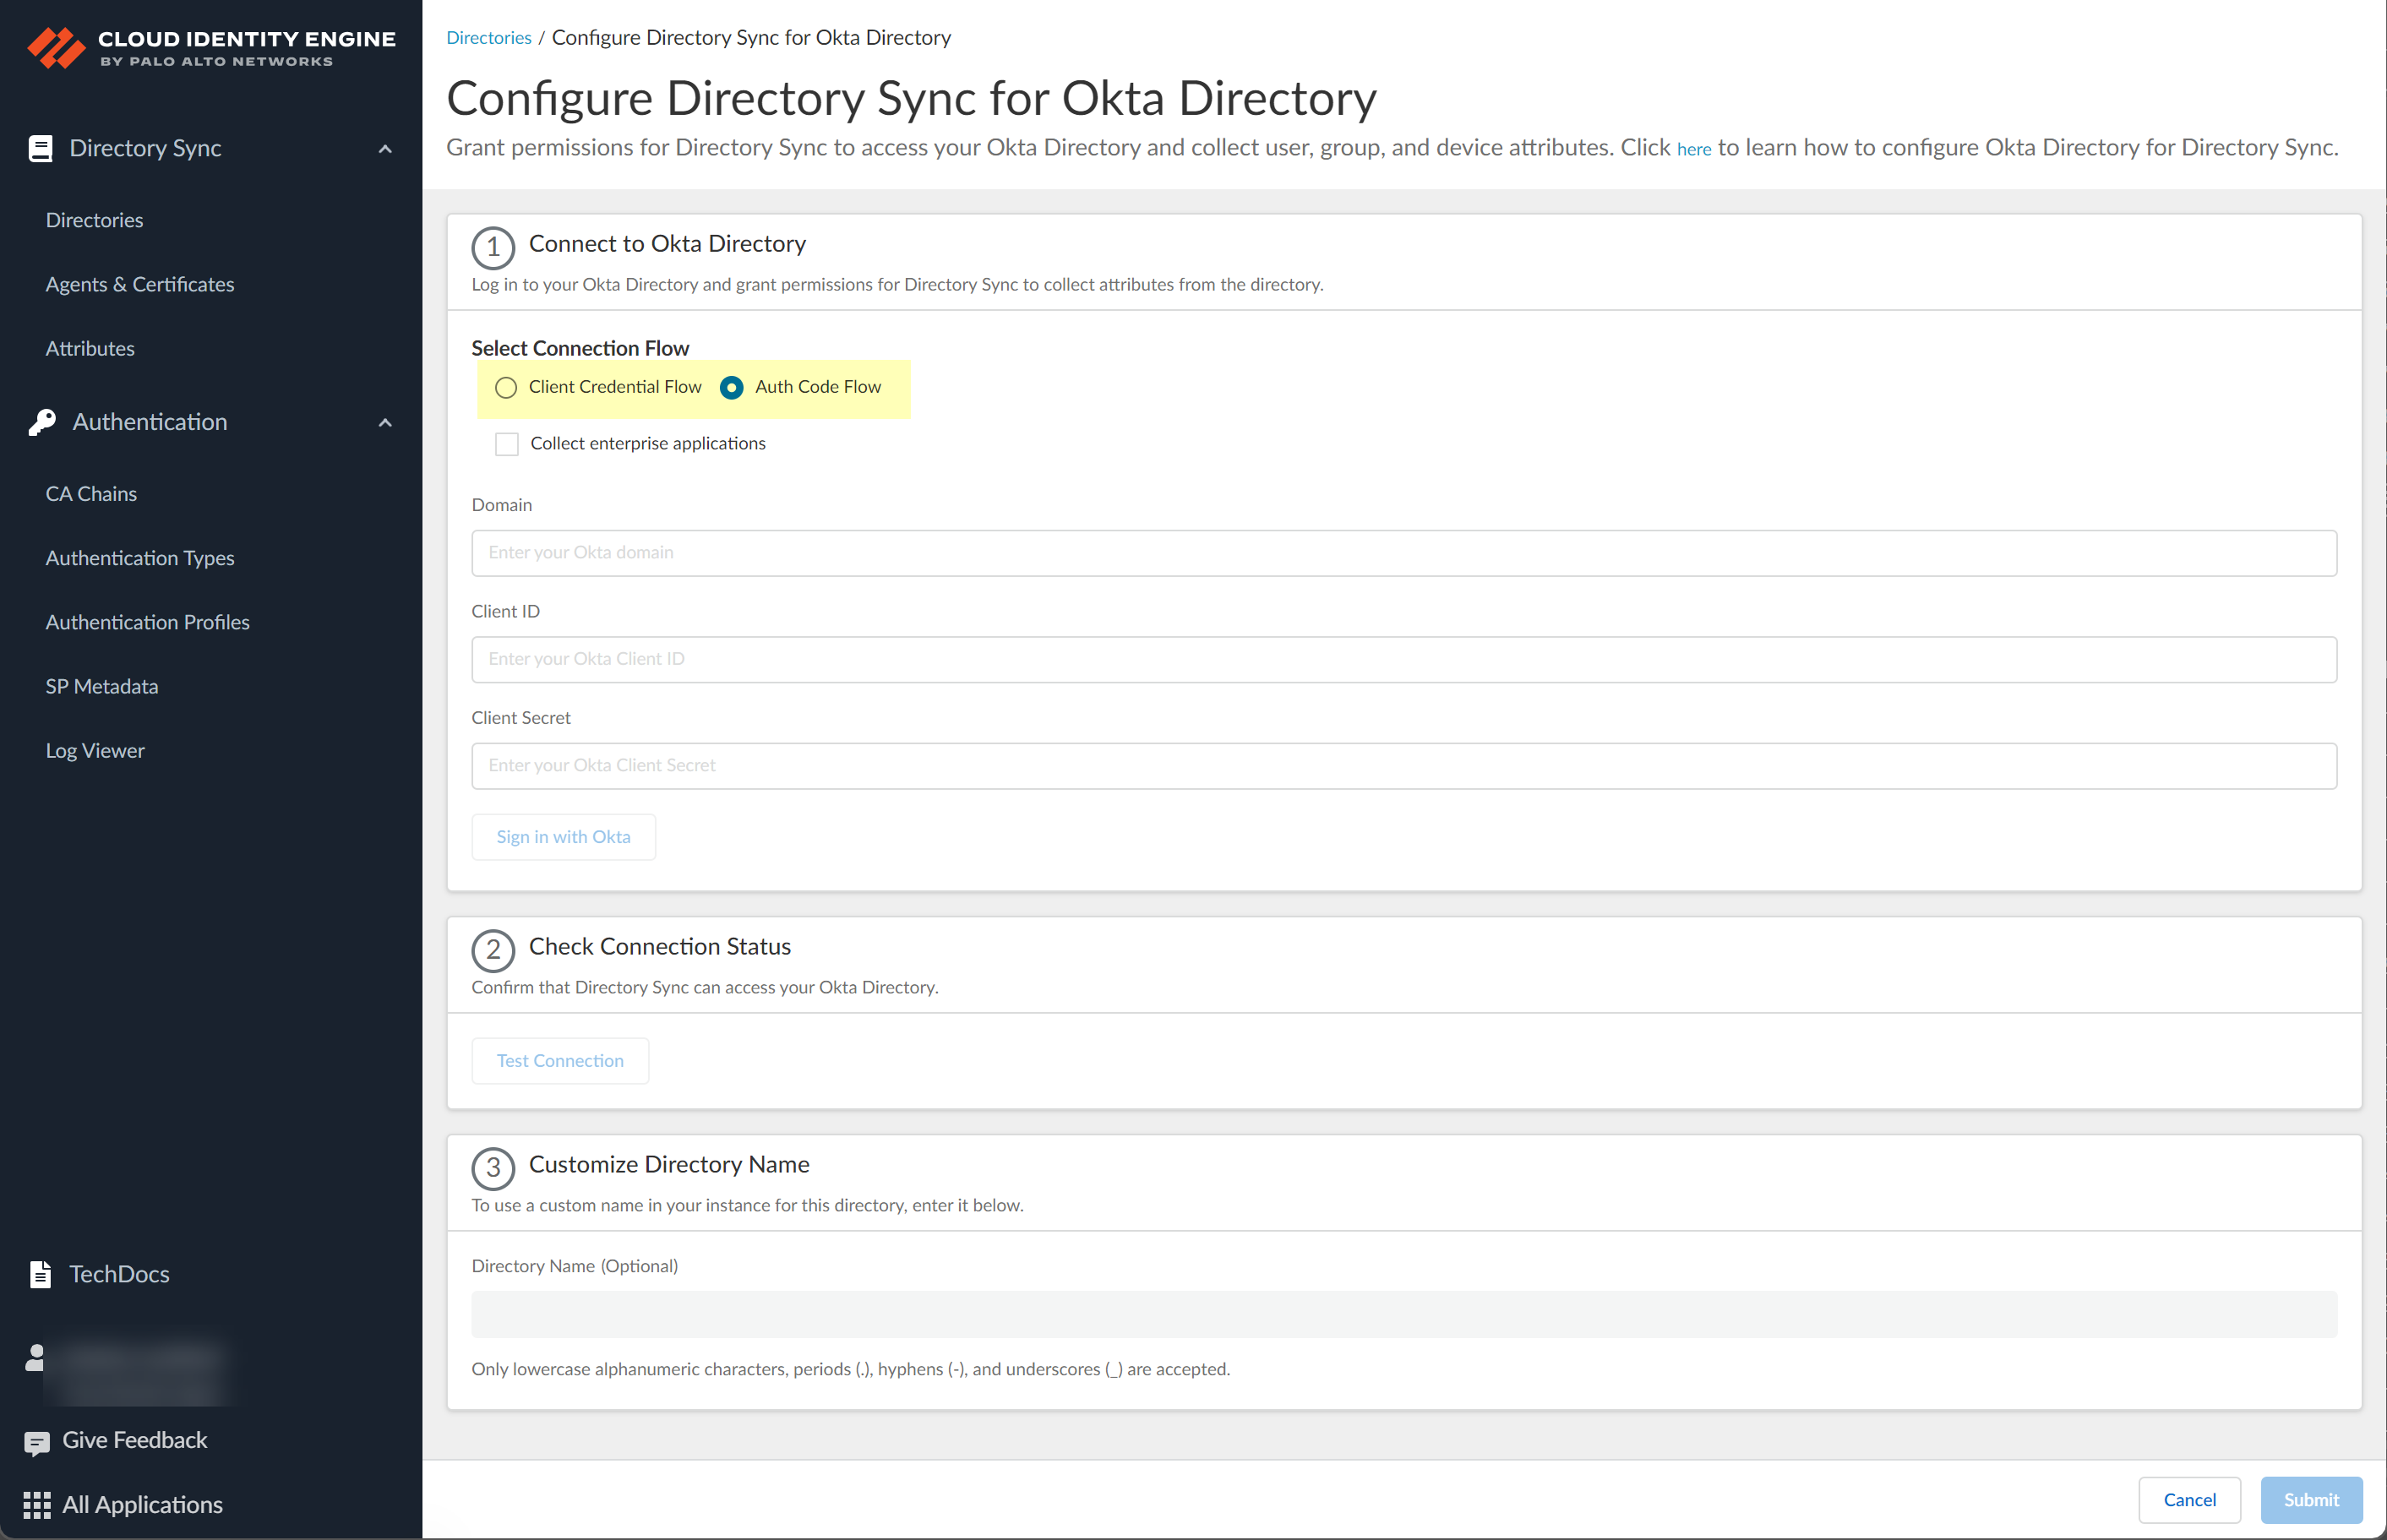Open Give Feedback via the chat icon
The height and width of the screenshot is (1540, 2387).
[37, 1441]
